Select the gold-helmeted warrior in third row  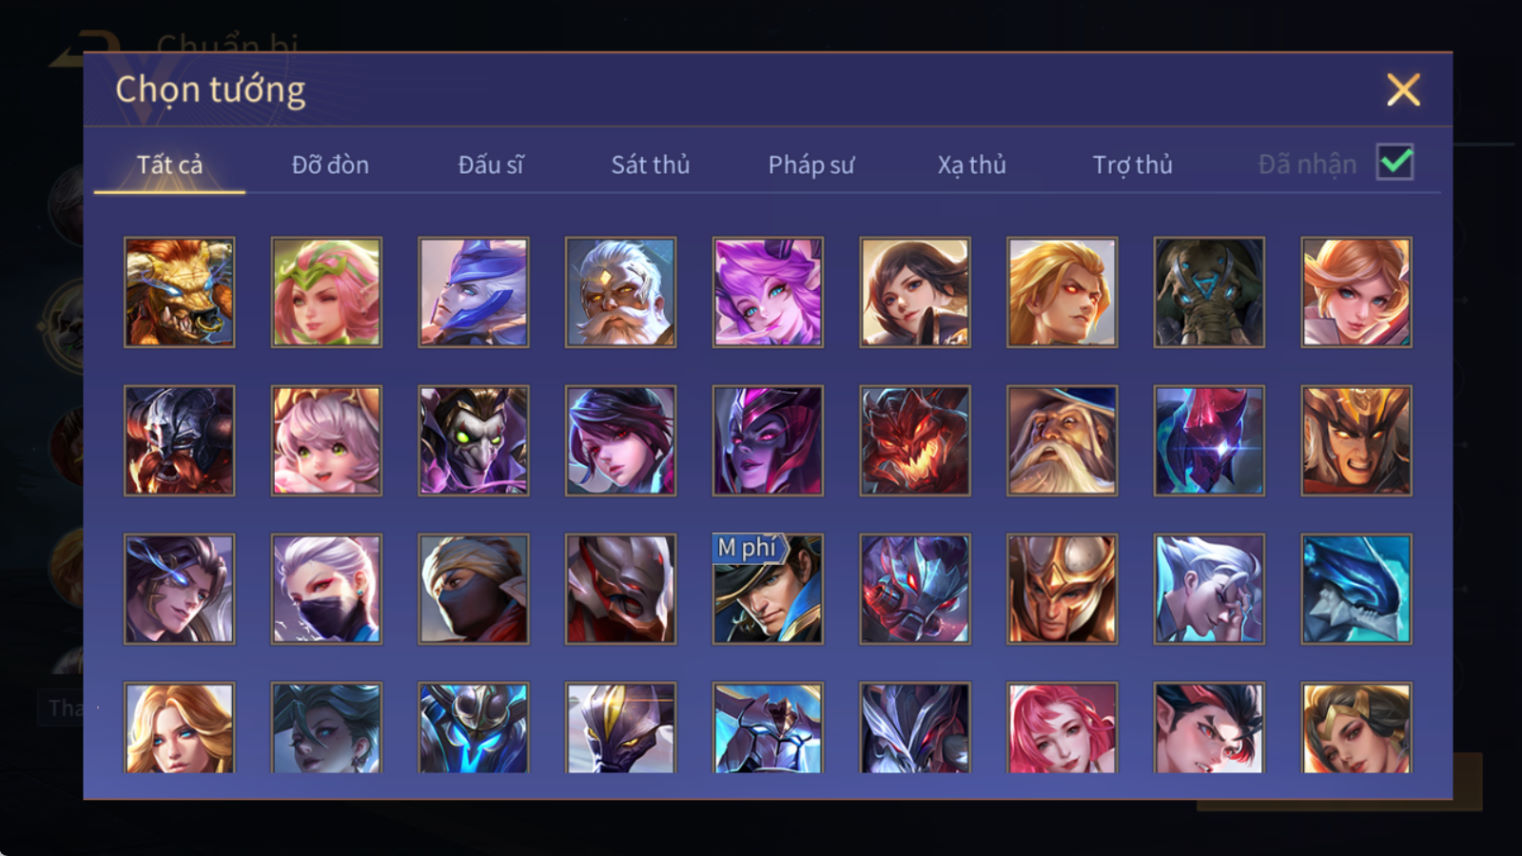click(x=1061, y=589)
